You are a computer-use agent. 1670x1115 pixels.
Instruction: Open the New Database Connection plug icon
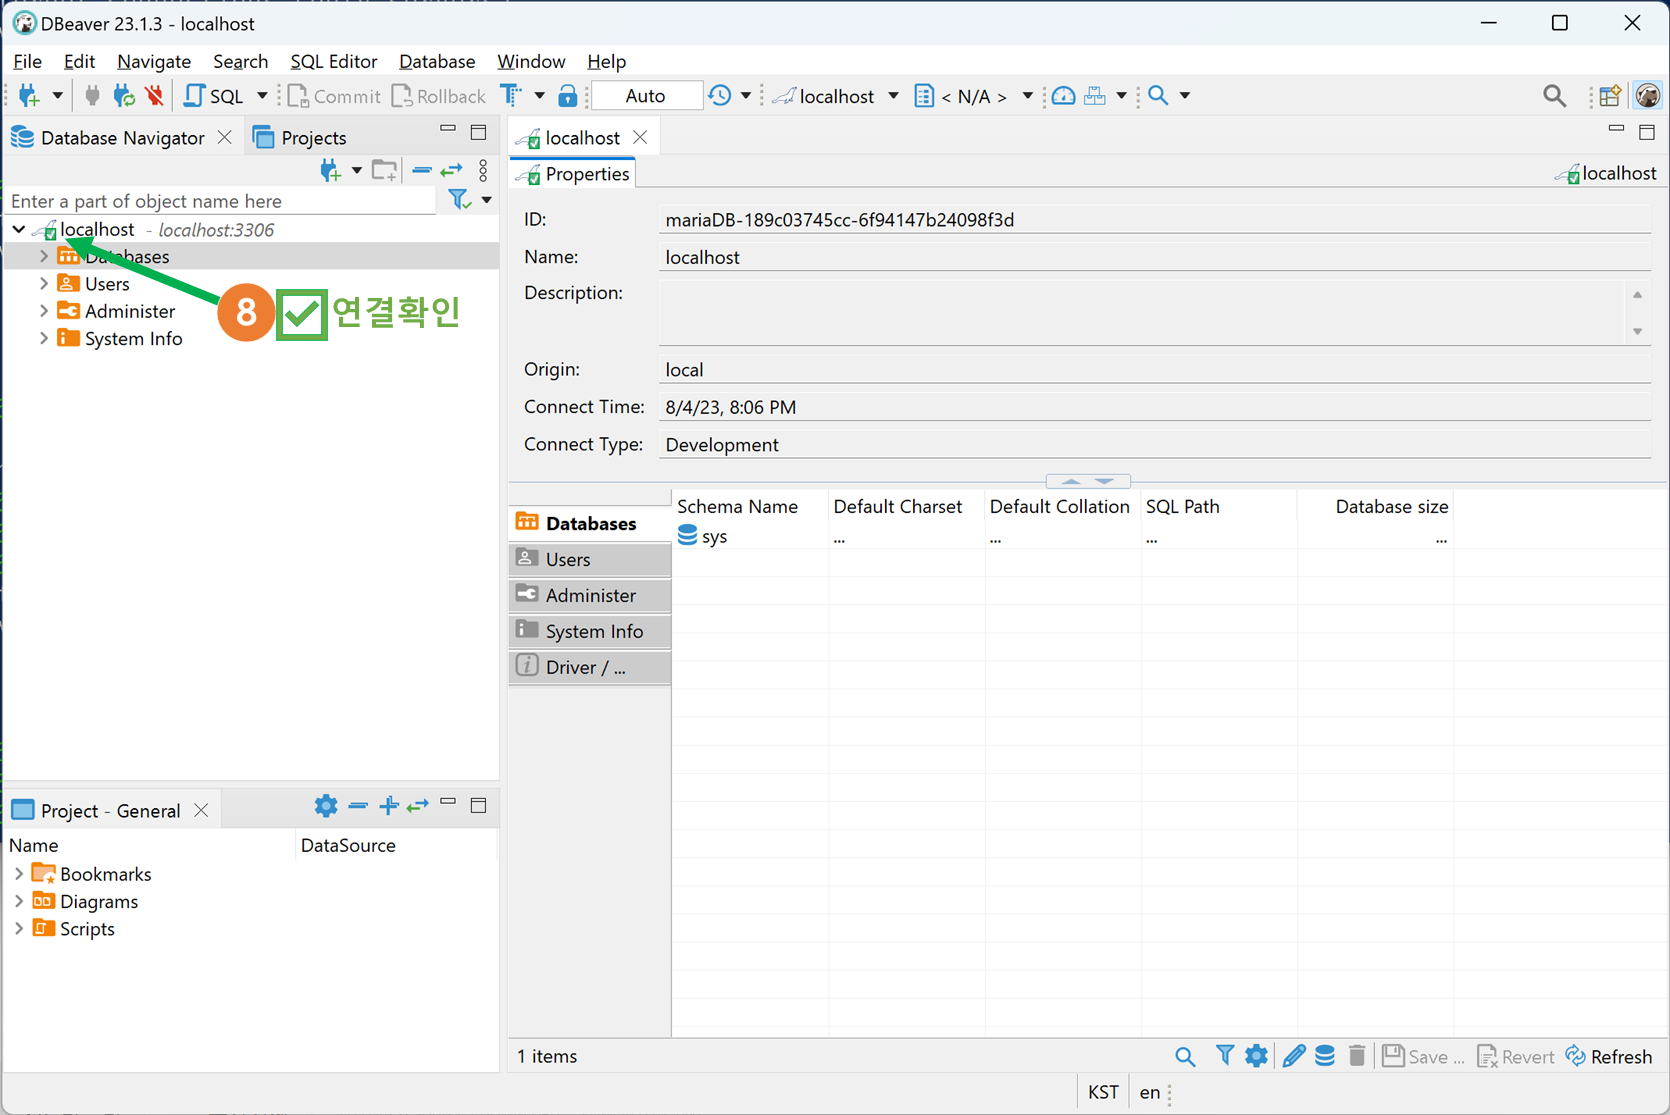pos(29,96)
